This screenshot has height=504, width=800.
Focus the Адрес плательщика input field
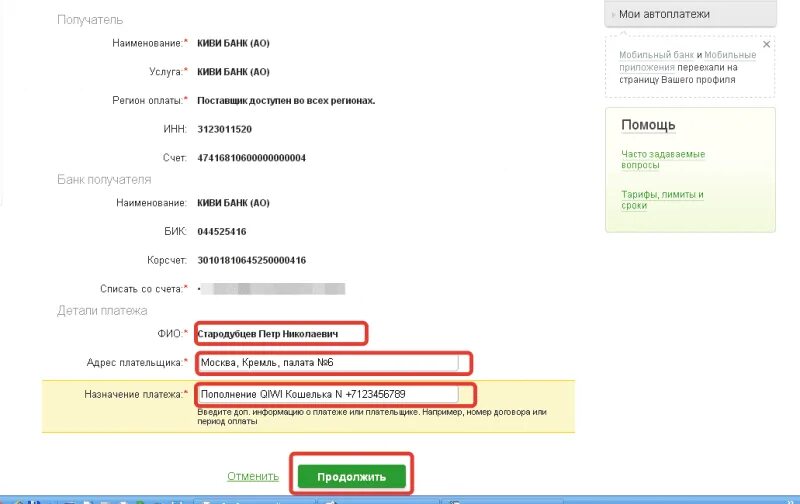pyautogui.click(x=329, y=363)
